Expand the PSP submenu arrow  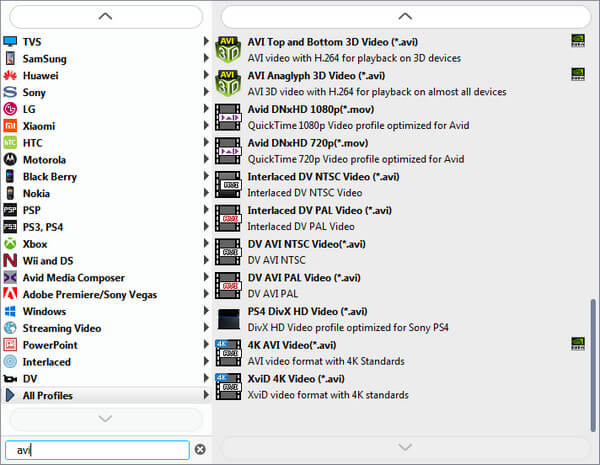(x=206, y=210)
